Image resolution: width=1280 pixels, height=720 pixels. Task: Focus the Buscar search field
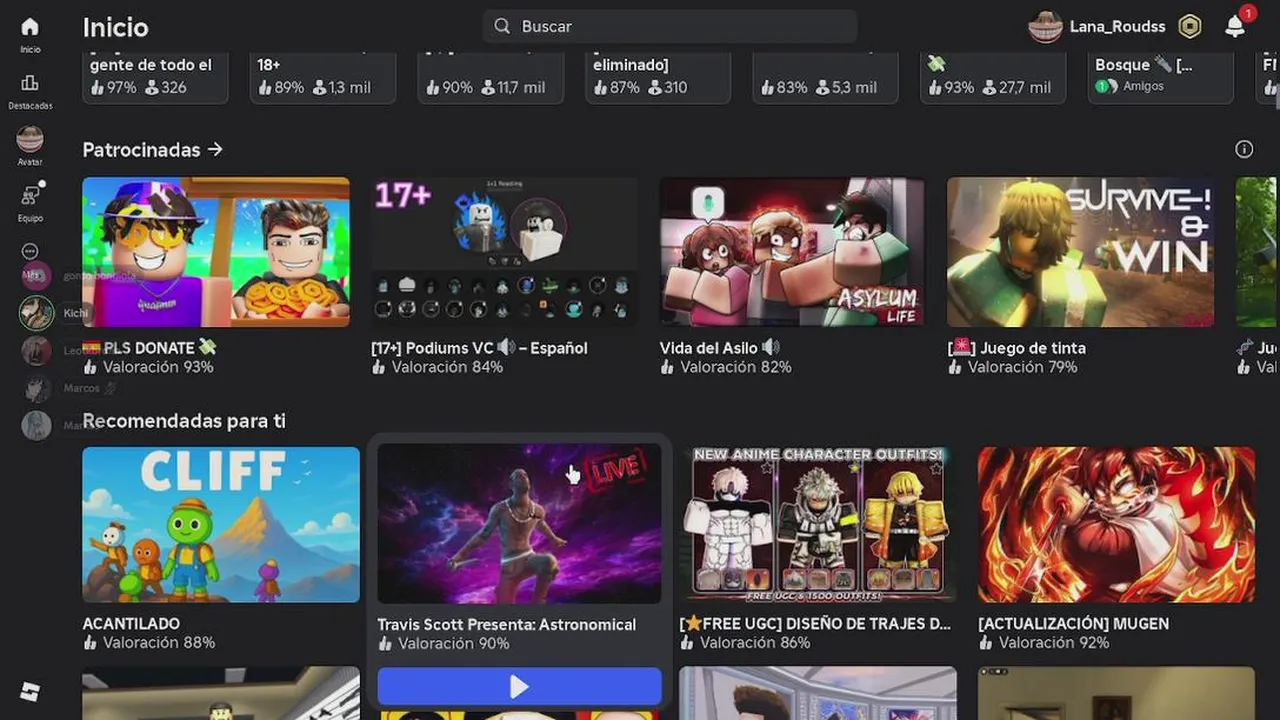pyautogui.click(x=670, y=26)
